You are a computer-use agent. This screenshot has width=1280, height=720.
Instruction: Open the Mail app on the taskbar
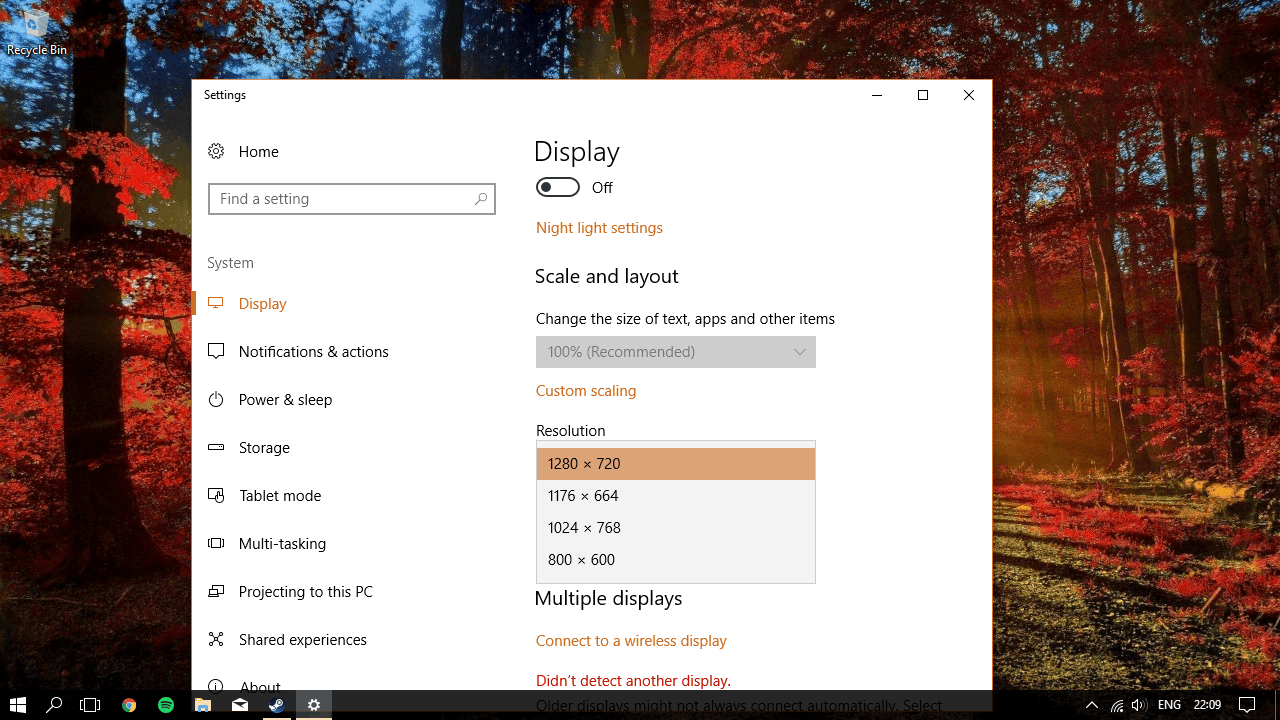click(240, 705)
